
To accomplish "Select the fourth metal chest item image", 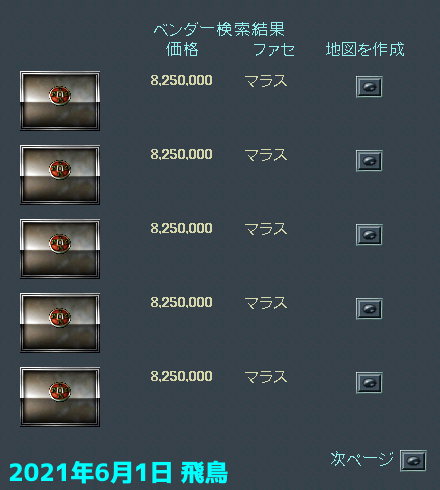I will pyautogui.click(x=60, y=323).
